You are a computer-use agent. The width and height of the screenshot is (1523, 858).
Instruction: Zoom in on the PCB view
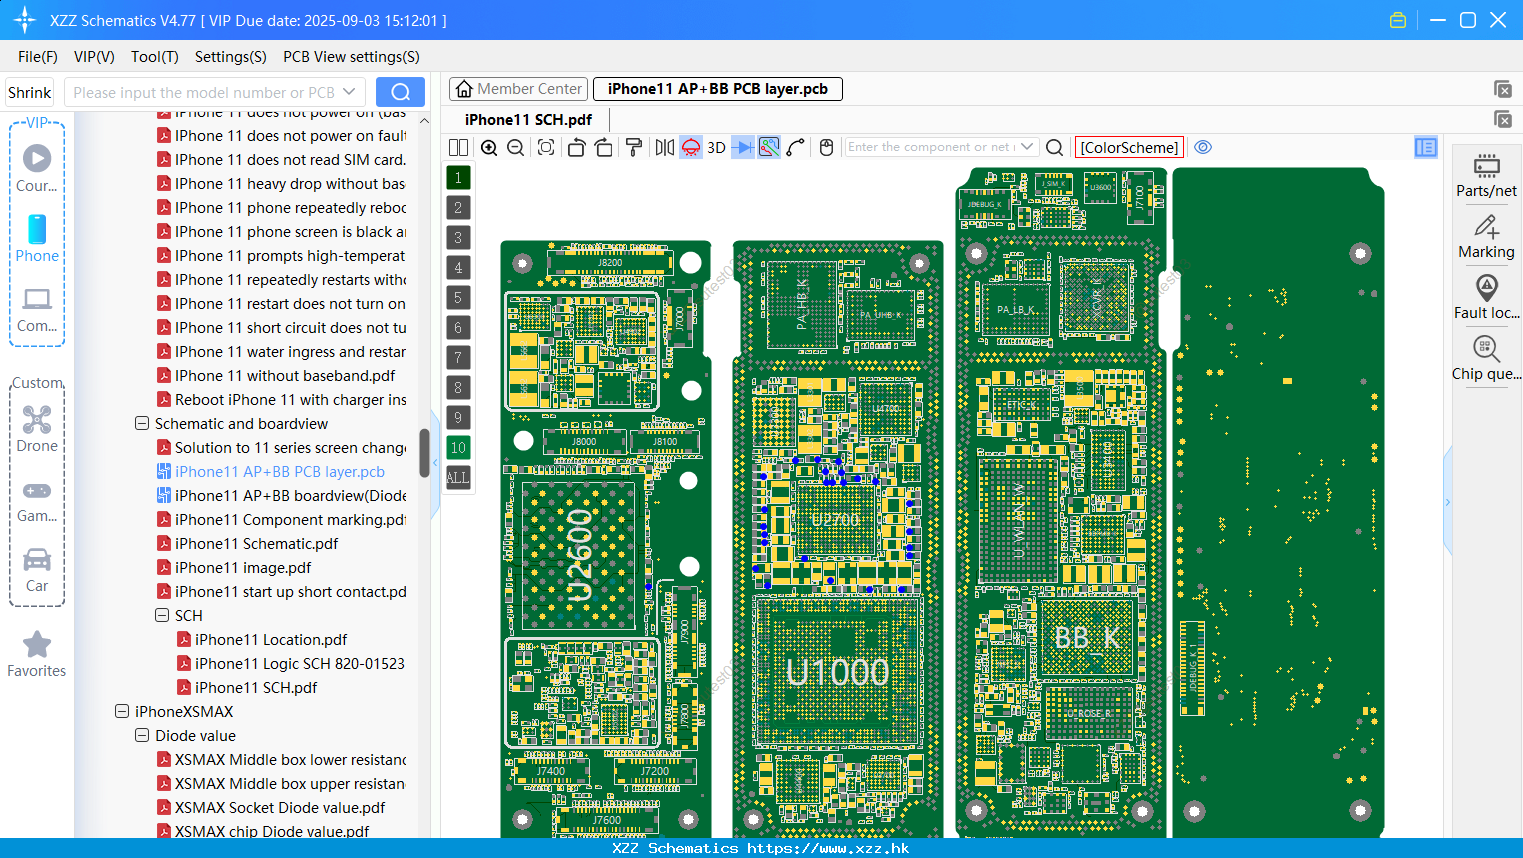click(489, 147)
